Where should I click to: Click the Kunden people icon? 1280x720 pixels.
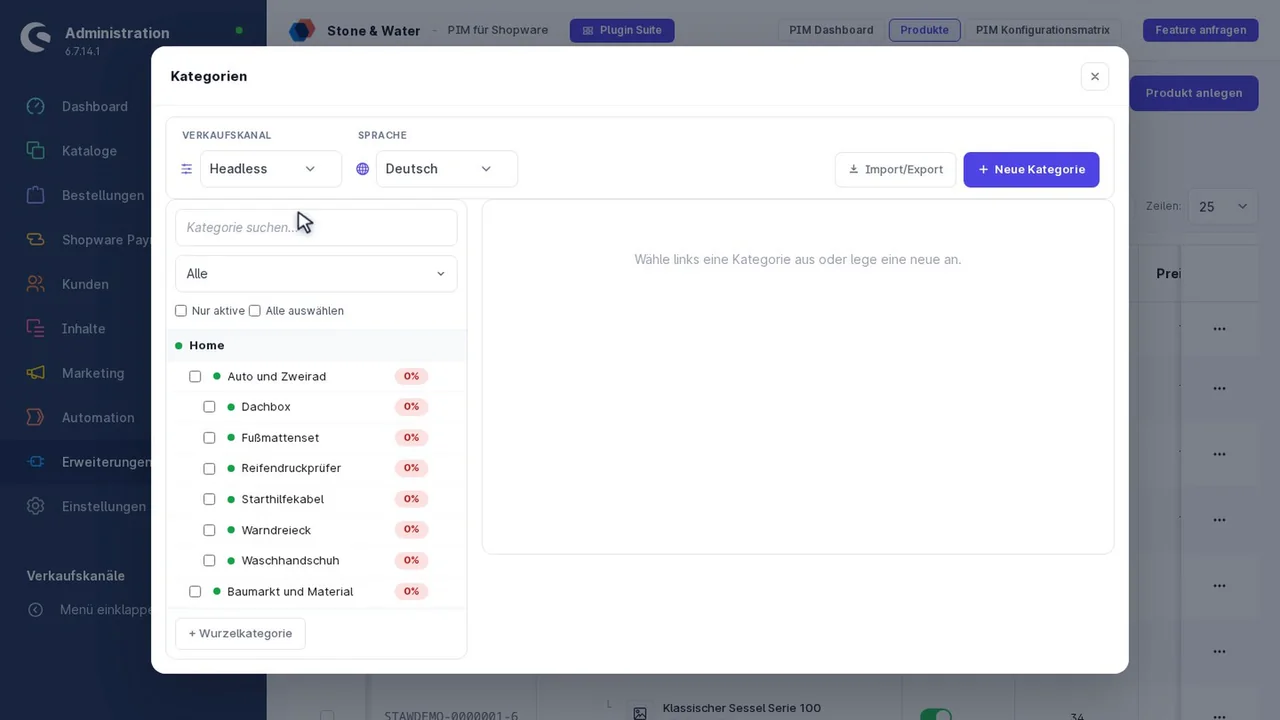(x=36, y=284)
